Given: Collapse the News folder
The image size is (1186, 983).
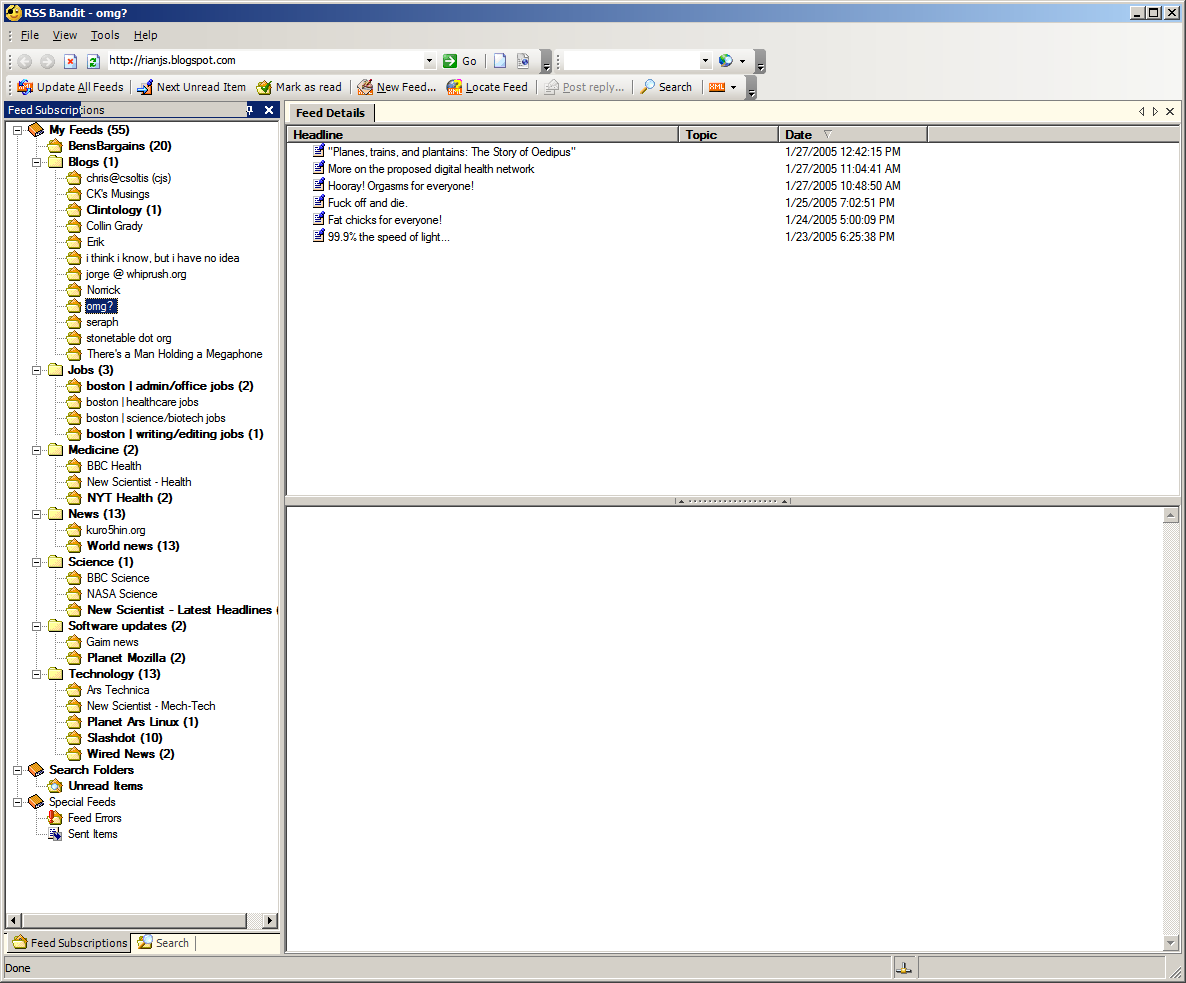Looking at the screenshot, I should click(36, 514).
